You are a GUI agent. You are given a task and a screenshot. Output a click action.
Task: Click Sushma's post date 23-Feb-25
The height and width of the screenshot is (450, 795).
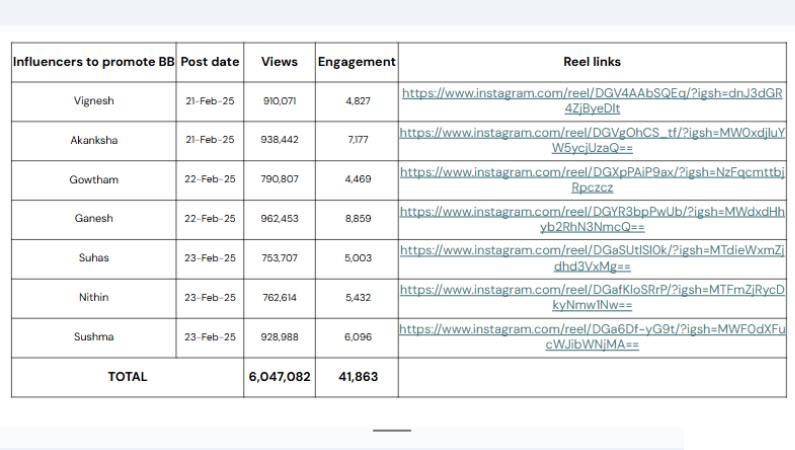pos(210,337)
